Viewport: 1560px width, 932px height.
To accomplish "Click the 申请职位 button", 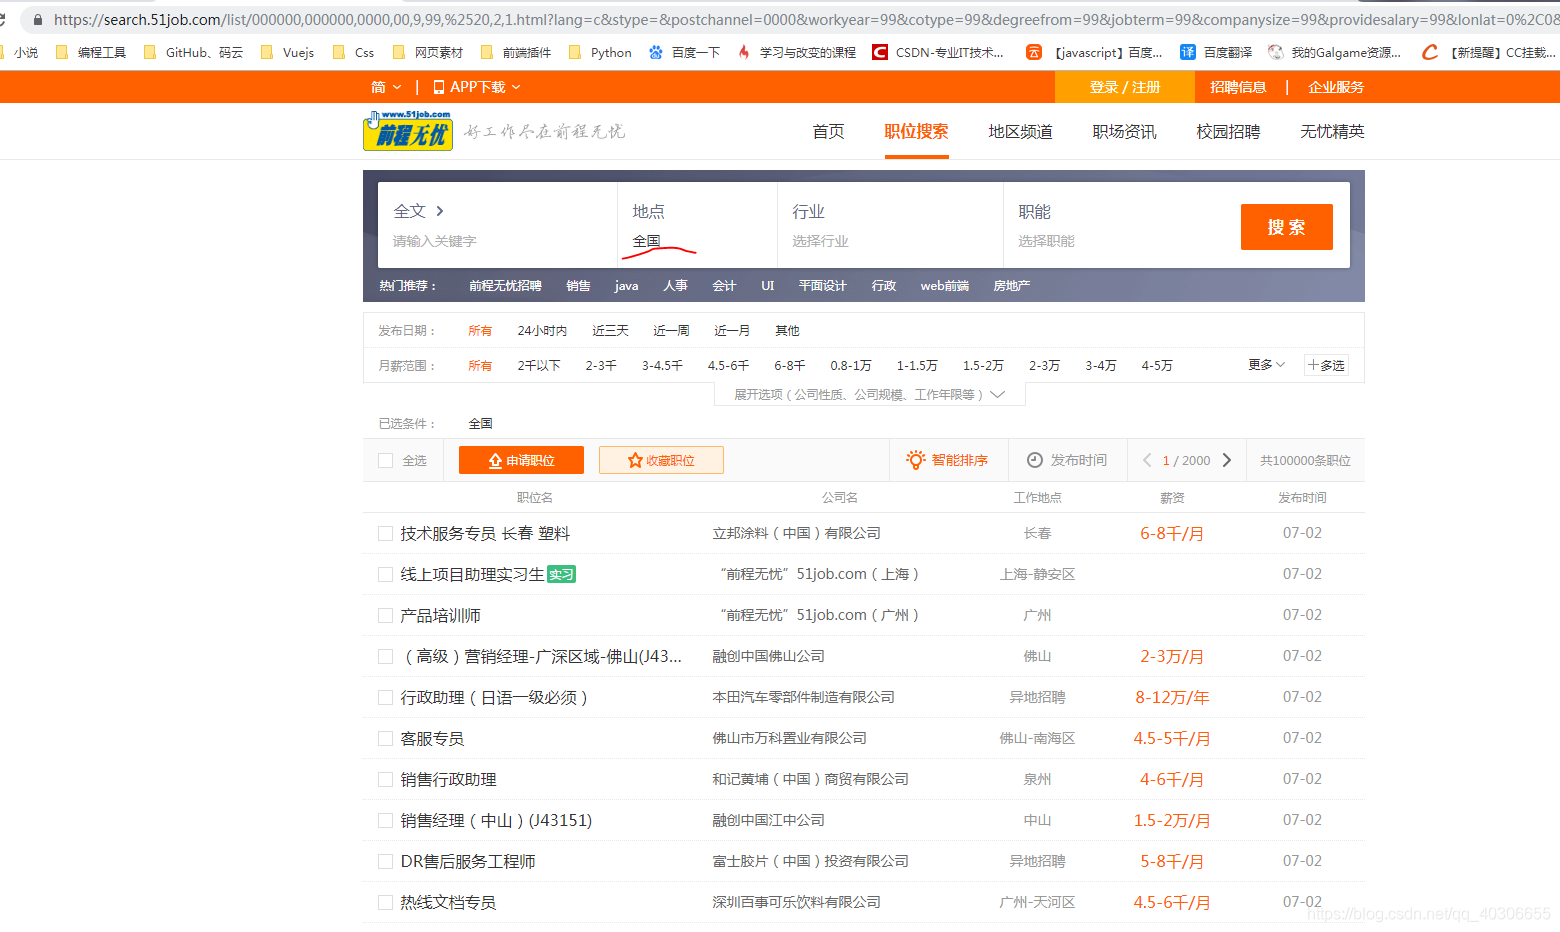I will pos(521,460).
